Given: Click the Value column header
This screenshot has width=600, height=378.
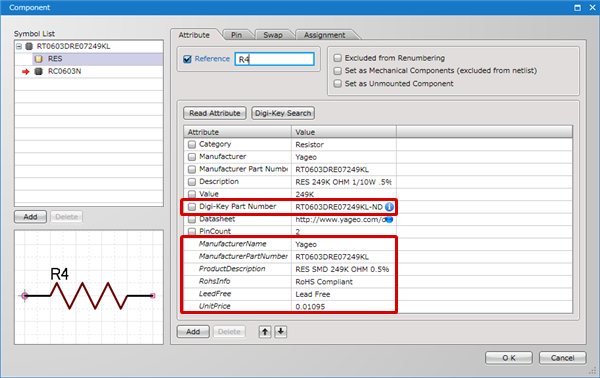Looking at the screenshot, I should click(344, 132).
